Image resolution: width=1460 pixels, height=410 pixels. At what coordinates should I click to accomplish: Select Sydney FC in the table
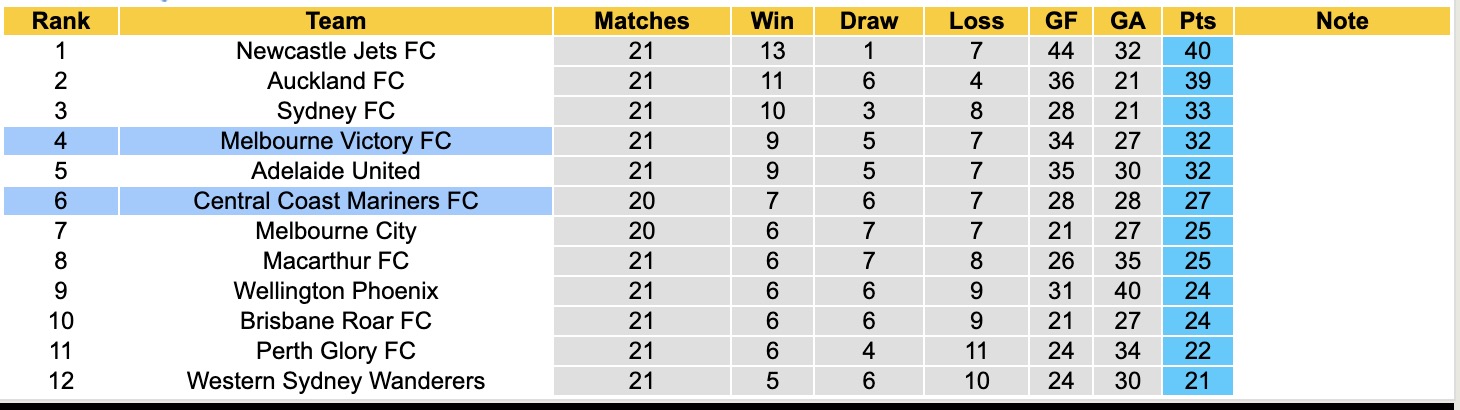(336, 111)
